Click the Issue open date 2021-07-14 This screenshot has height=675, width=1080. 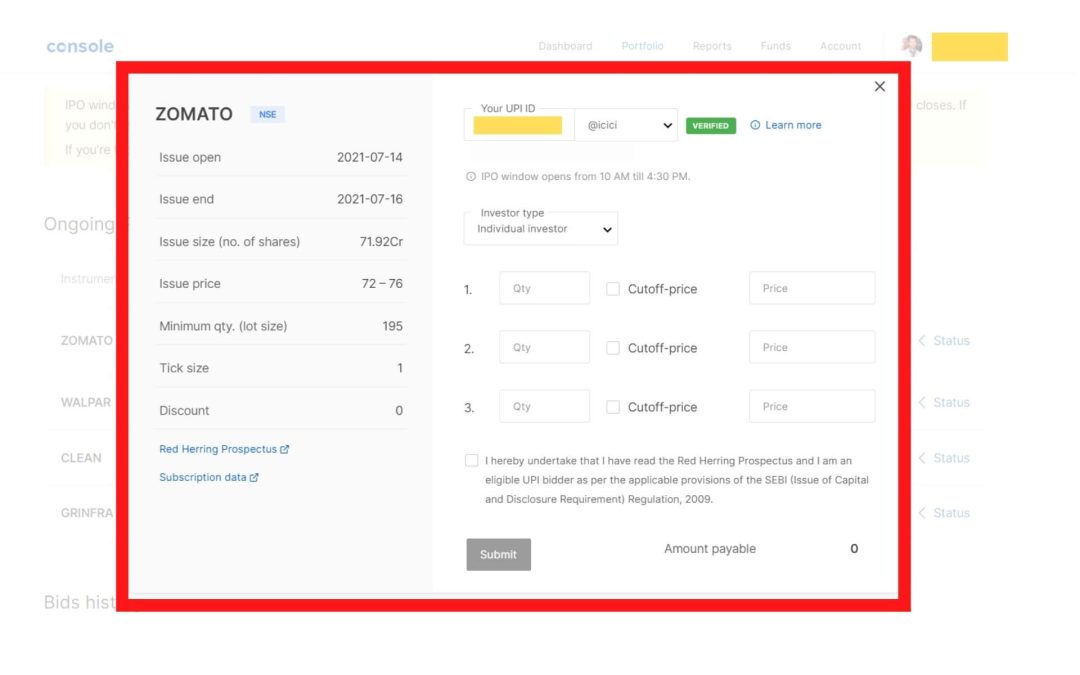(369, 157)
